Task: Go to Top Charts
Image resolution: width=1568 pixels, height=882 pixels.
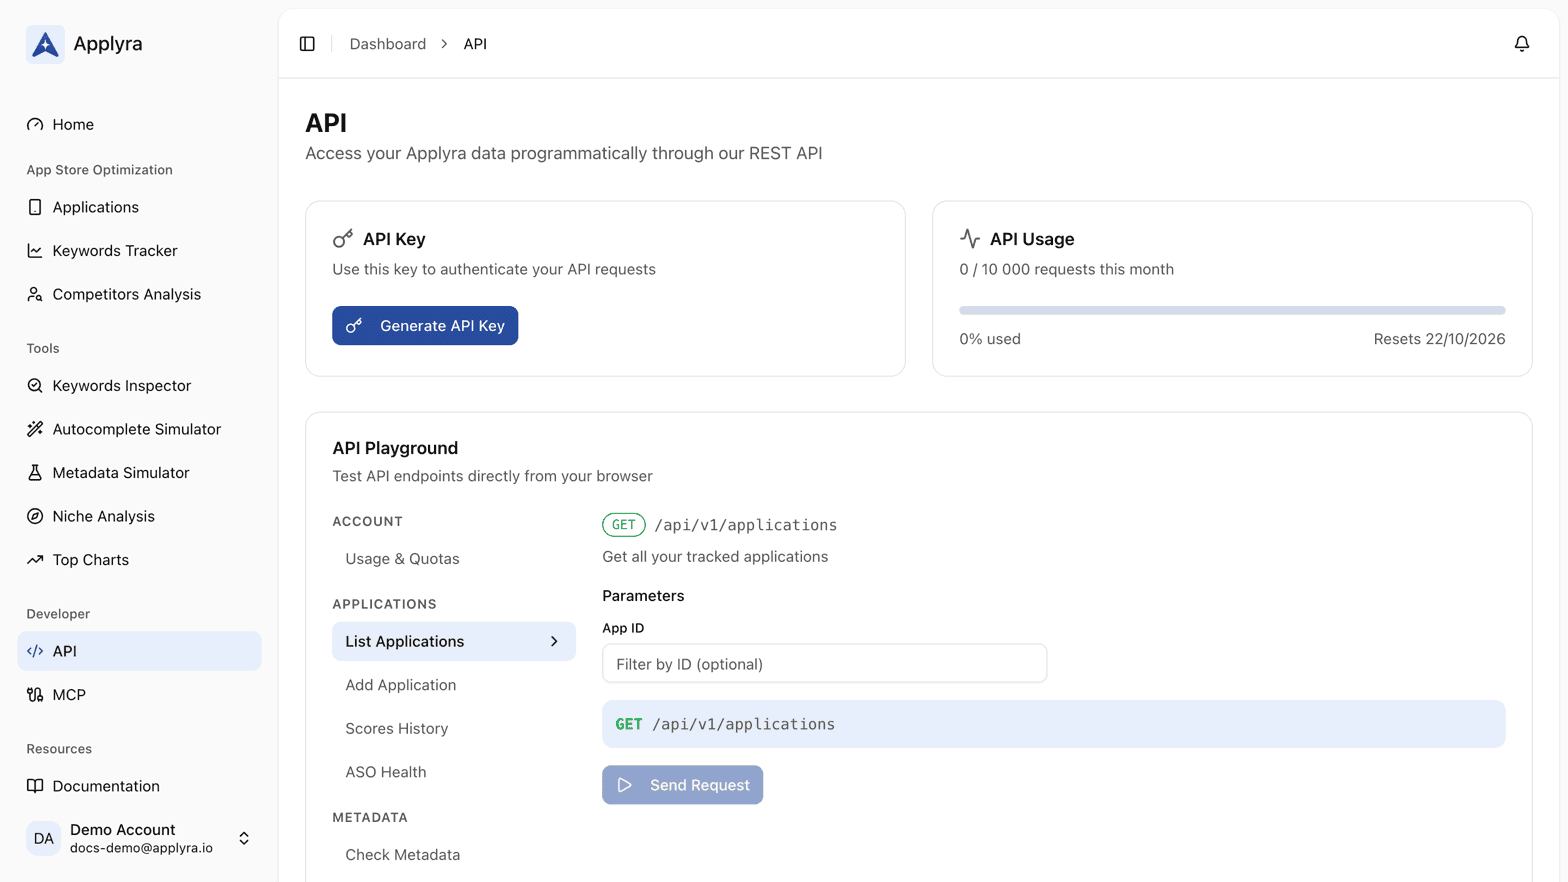Action: tap(140, 560)
